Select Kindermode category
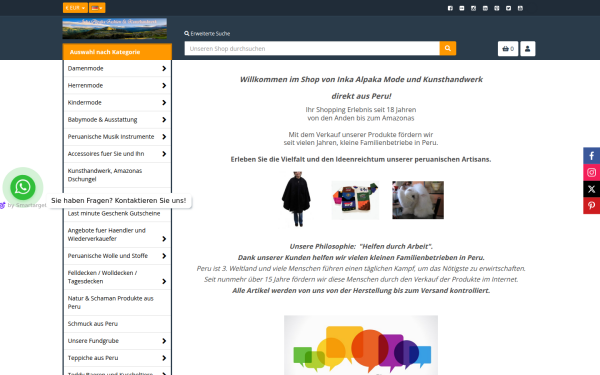The height and width of the screenshot is (375, 600). [85, 103]
